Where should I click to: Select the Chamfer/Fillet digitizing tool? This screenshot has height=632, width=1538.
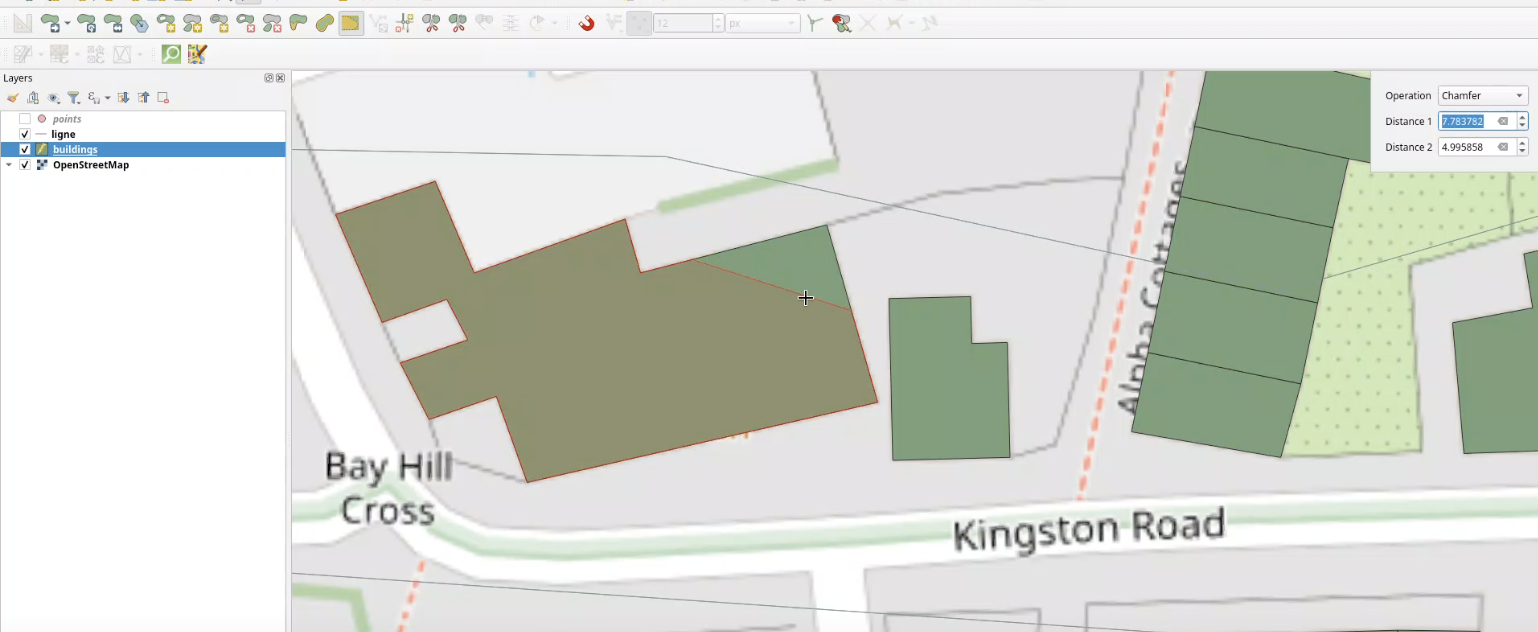click(350, 23)
